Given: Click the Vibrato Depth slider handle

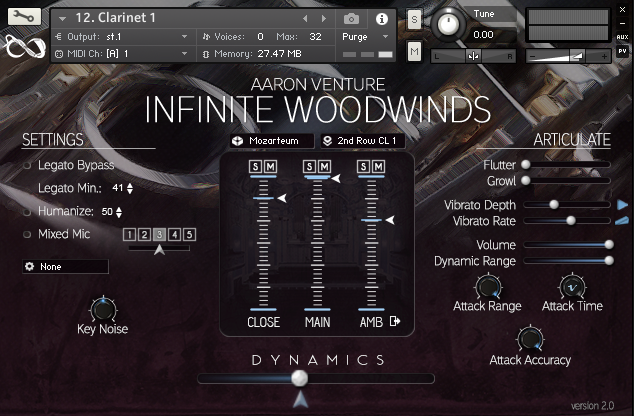Looking at the screenshot, I should (x=555, y=204).
